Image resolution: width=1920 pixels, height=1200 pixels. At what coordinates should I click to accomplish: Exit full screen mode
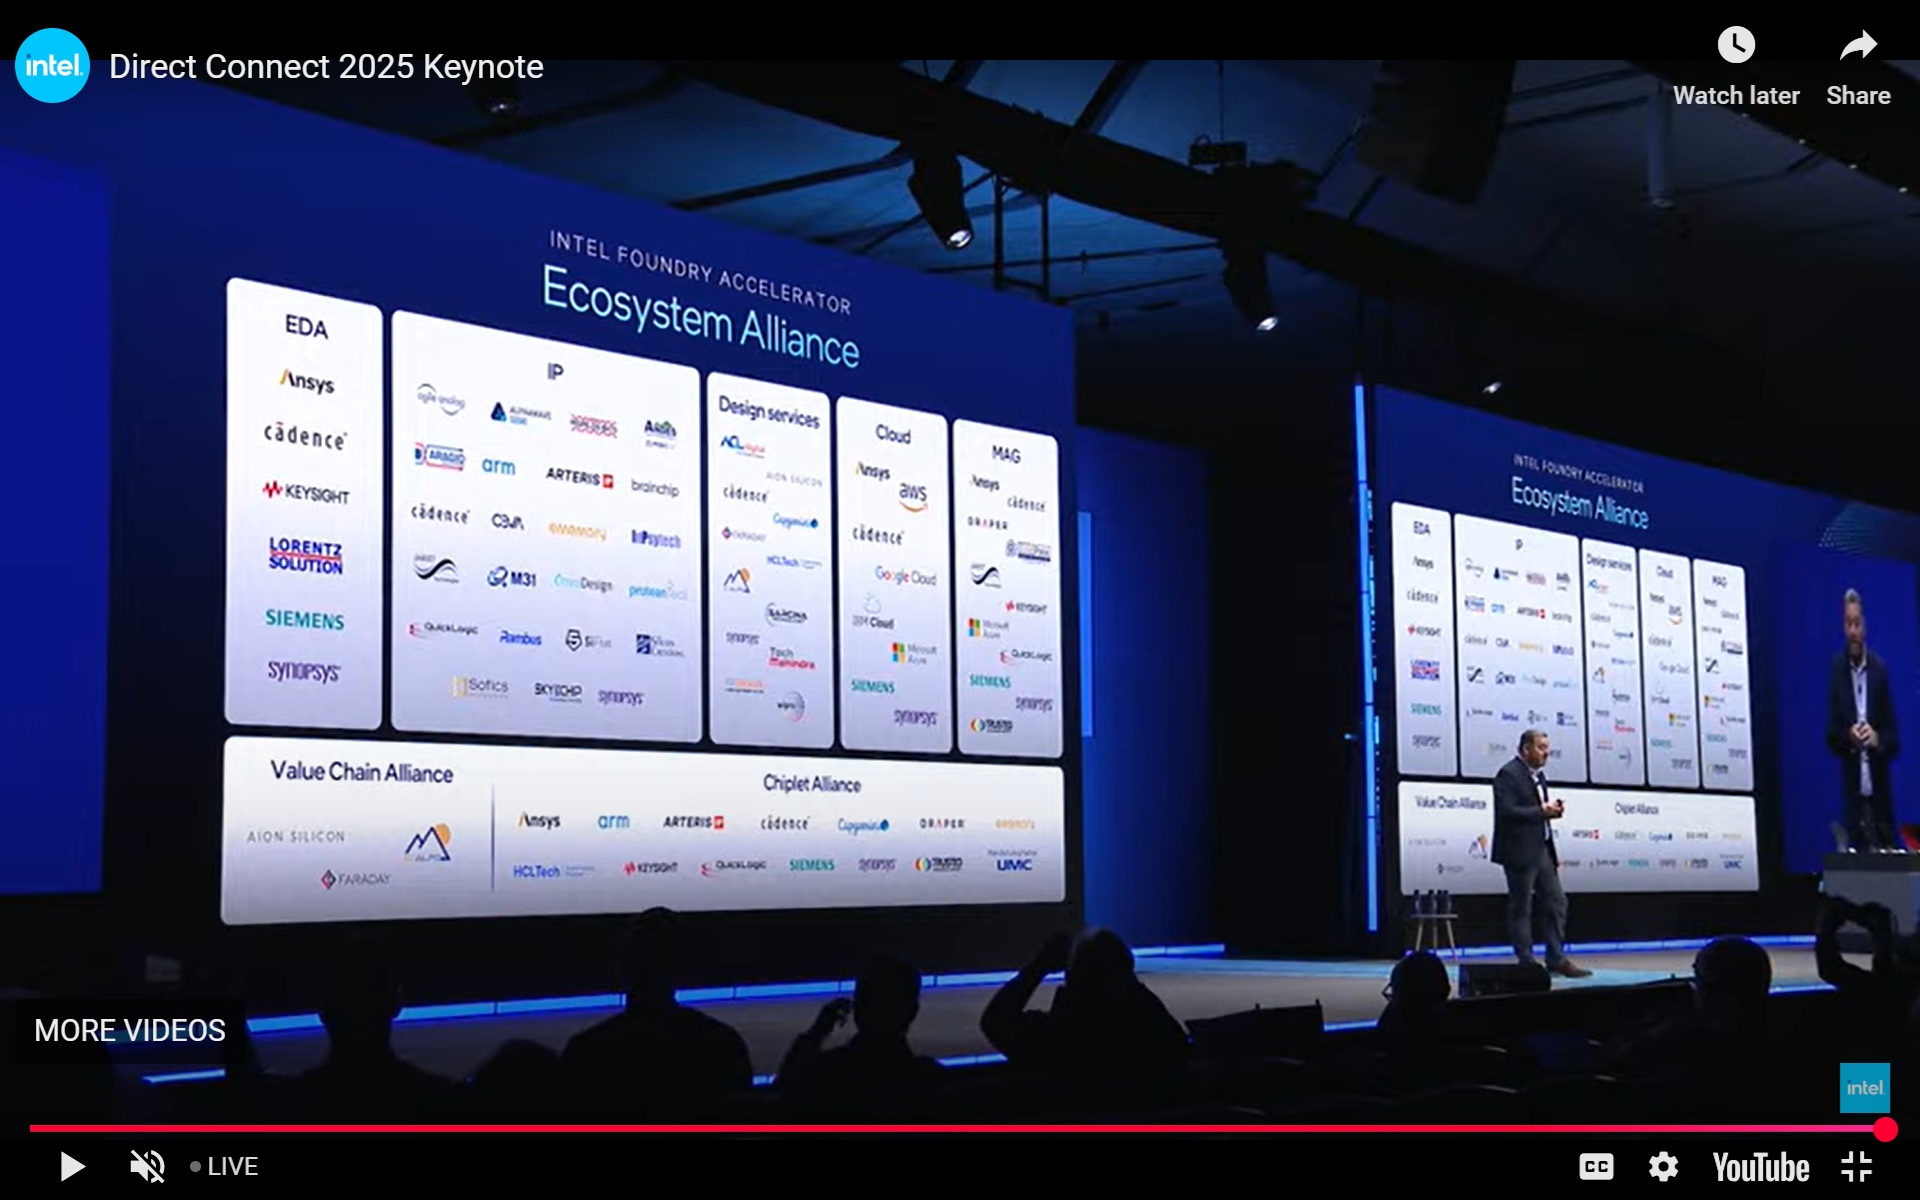click(1857, 1166)
